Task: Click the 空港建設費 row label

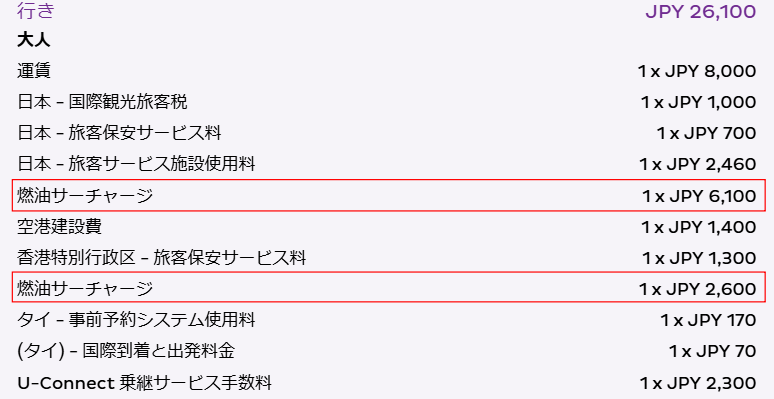Action: [59, 227]
